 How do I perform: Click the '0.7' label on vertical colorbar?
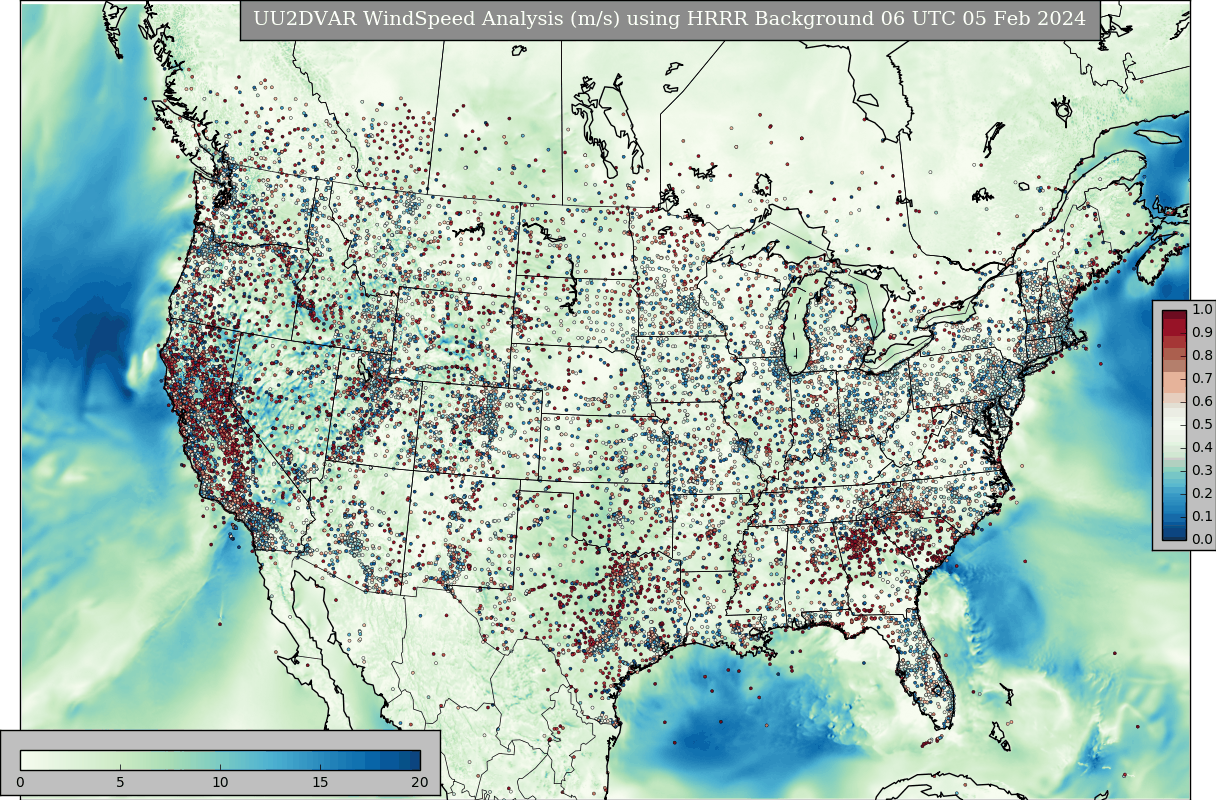tap(1202, 379)
